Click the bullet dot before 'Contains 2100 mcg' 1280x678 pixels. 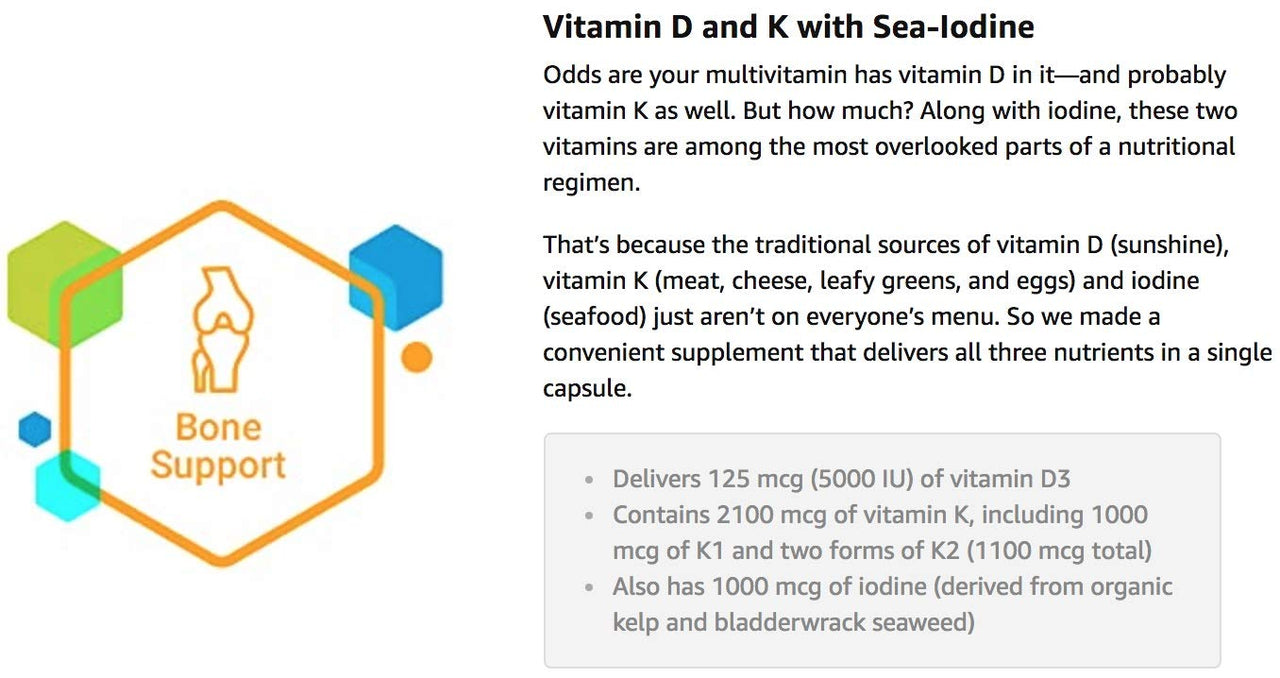[x=590, y=516]
